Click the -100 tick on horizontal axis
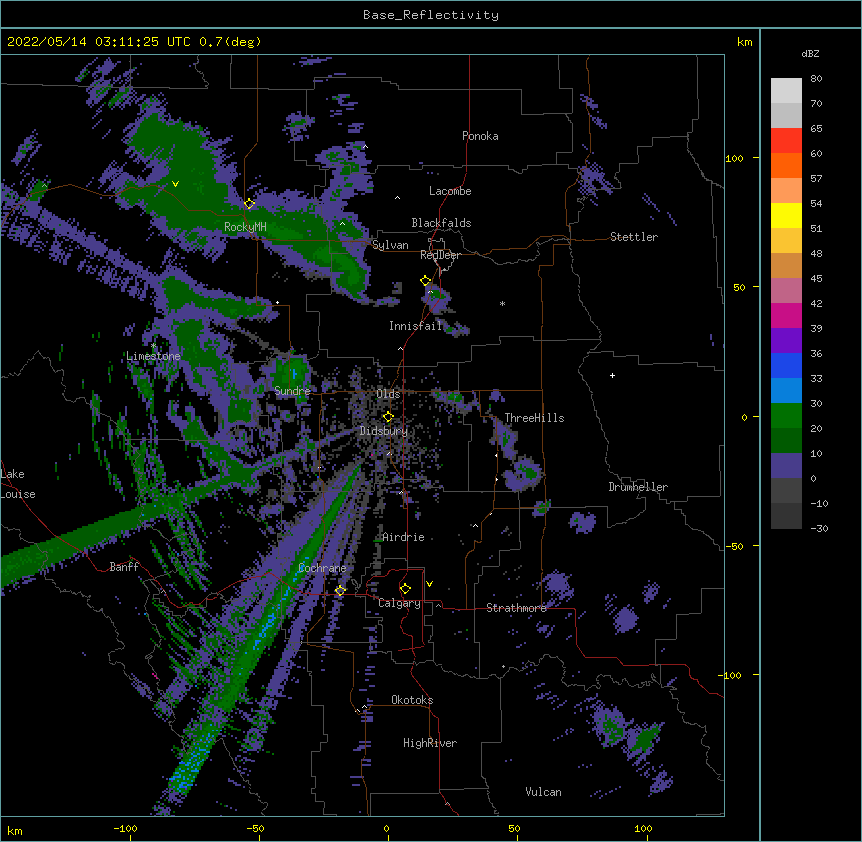Viewport: 862px width, 842px height. coord(125,828)
